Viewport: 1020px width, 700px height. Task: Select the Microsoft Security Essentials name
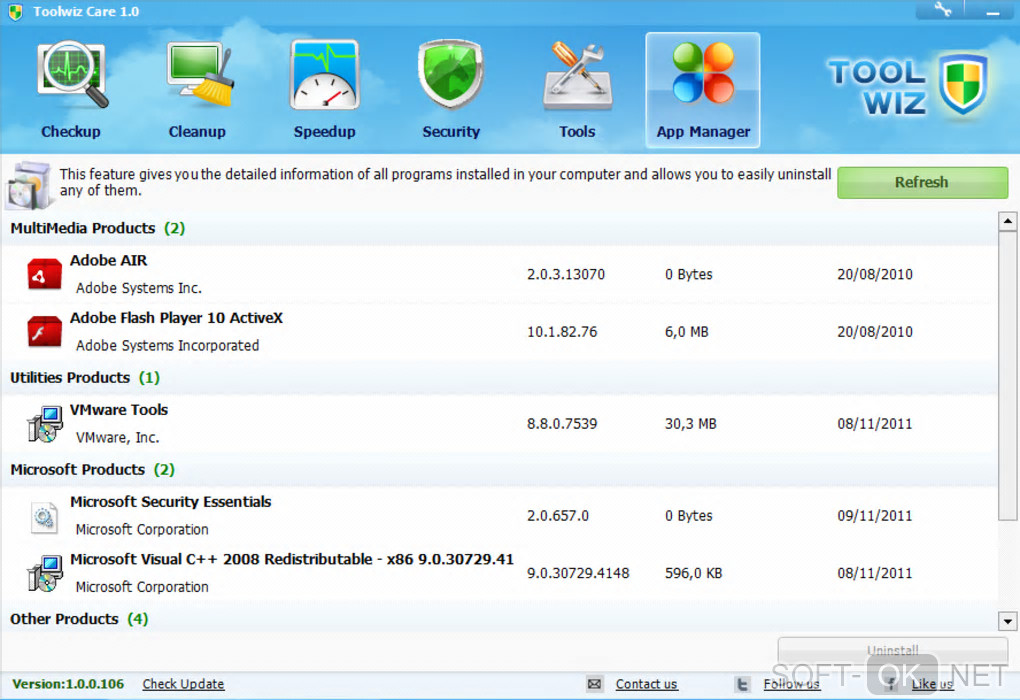[x=170, y=502]
